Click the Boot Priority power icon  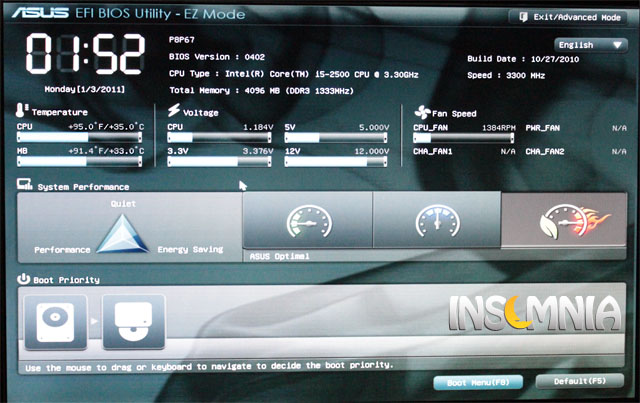[23, 278]
